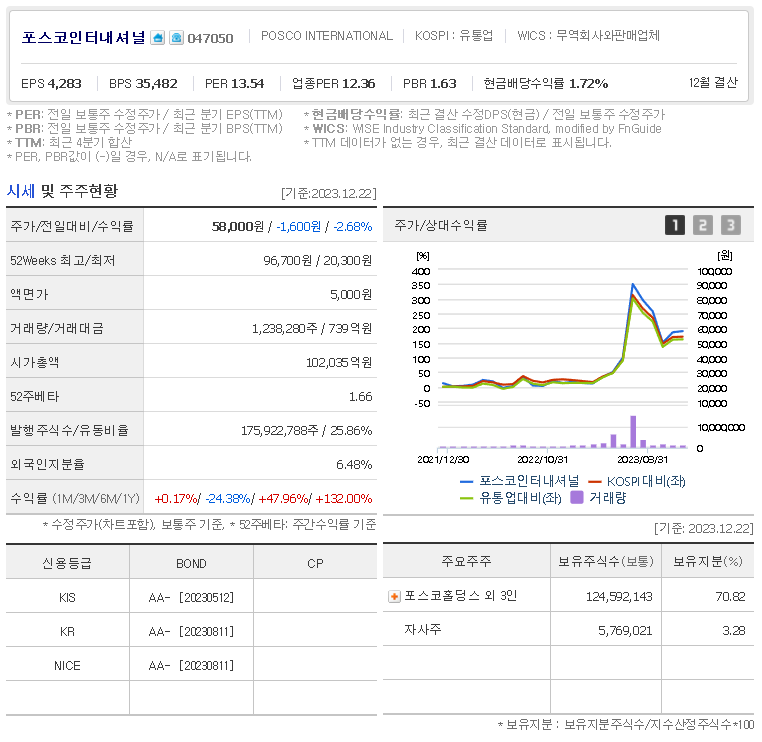Switch chart to tab 1
The width and height of the screenshot is (762, 742).
(x=675, y=225)
